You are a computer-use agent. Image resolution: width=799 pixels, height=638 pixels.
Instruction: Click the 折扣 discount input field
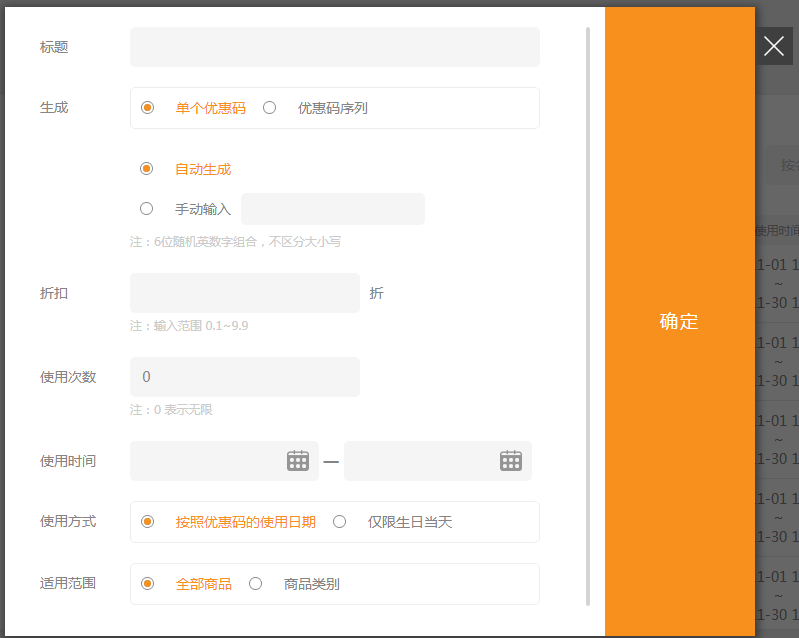pyautogui.click(x=244, y=293)
